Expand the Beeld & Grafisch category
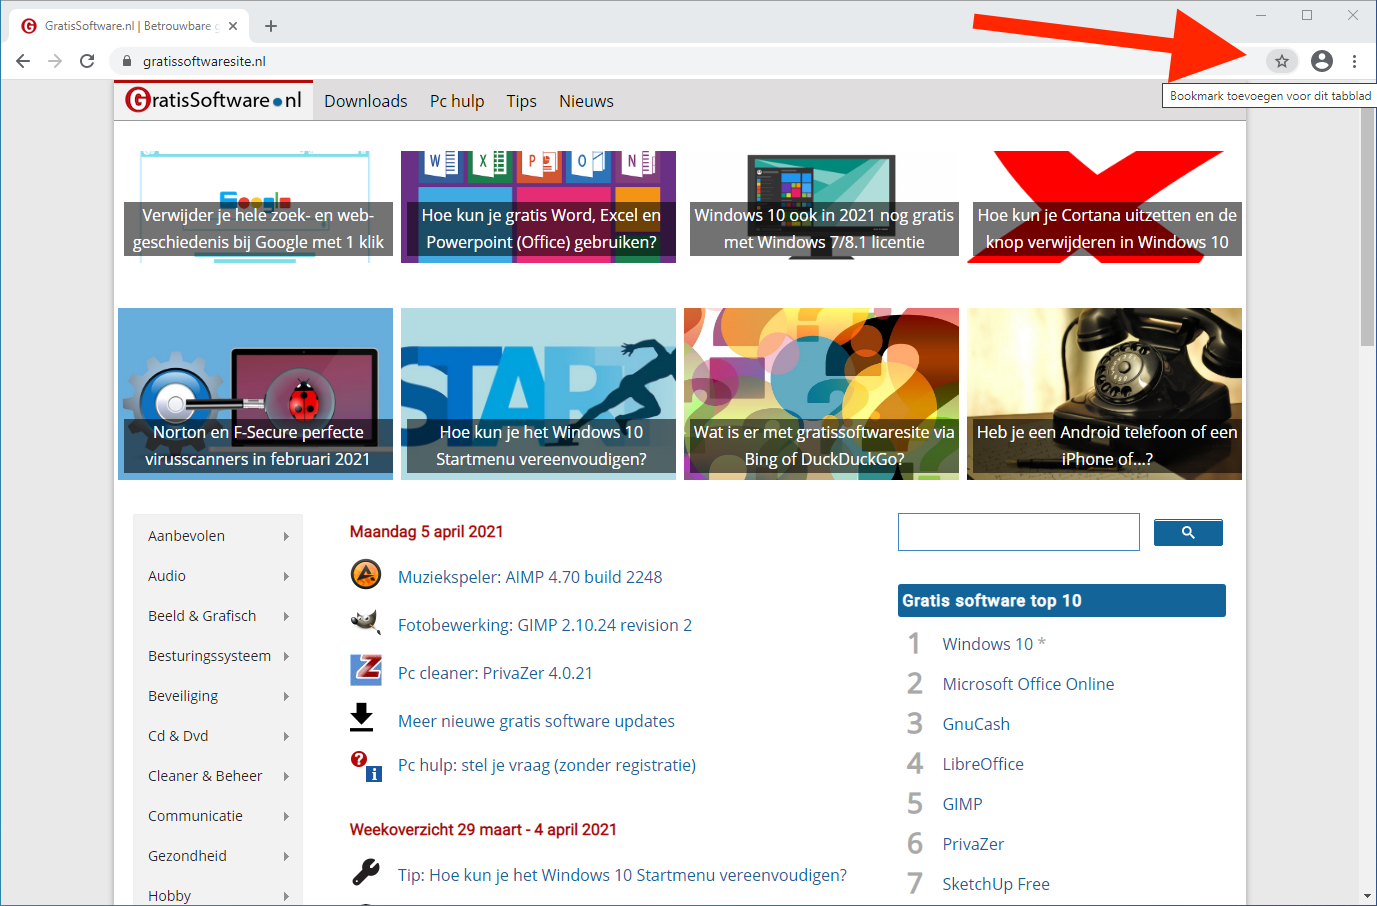The height and width of the screenshot is (906, 1377). 285,616
